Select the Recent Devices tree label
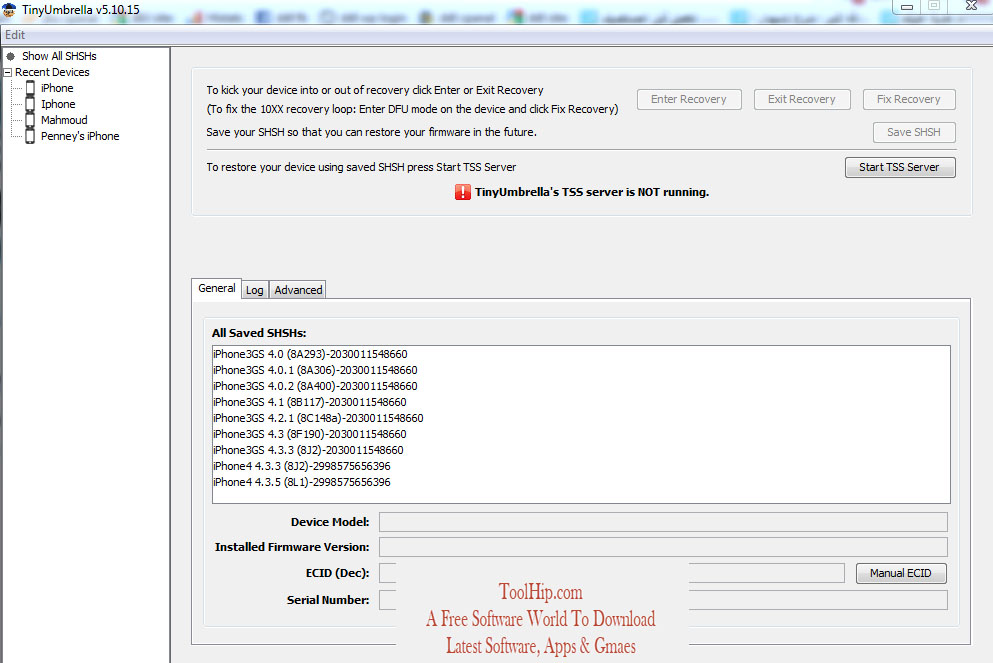Screen dimensions: 993x663 coord(53,72)
